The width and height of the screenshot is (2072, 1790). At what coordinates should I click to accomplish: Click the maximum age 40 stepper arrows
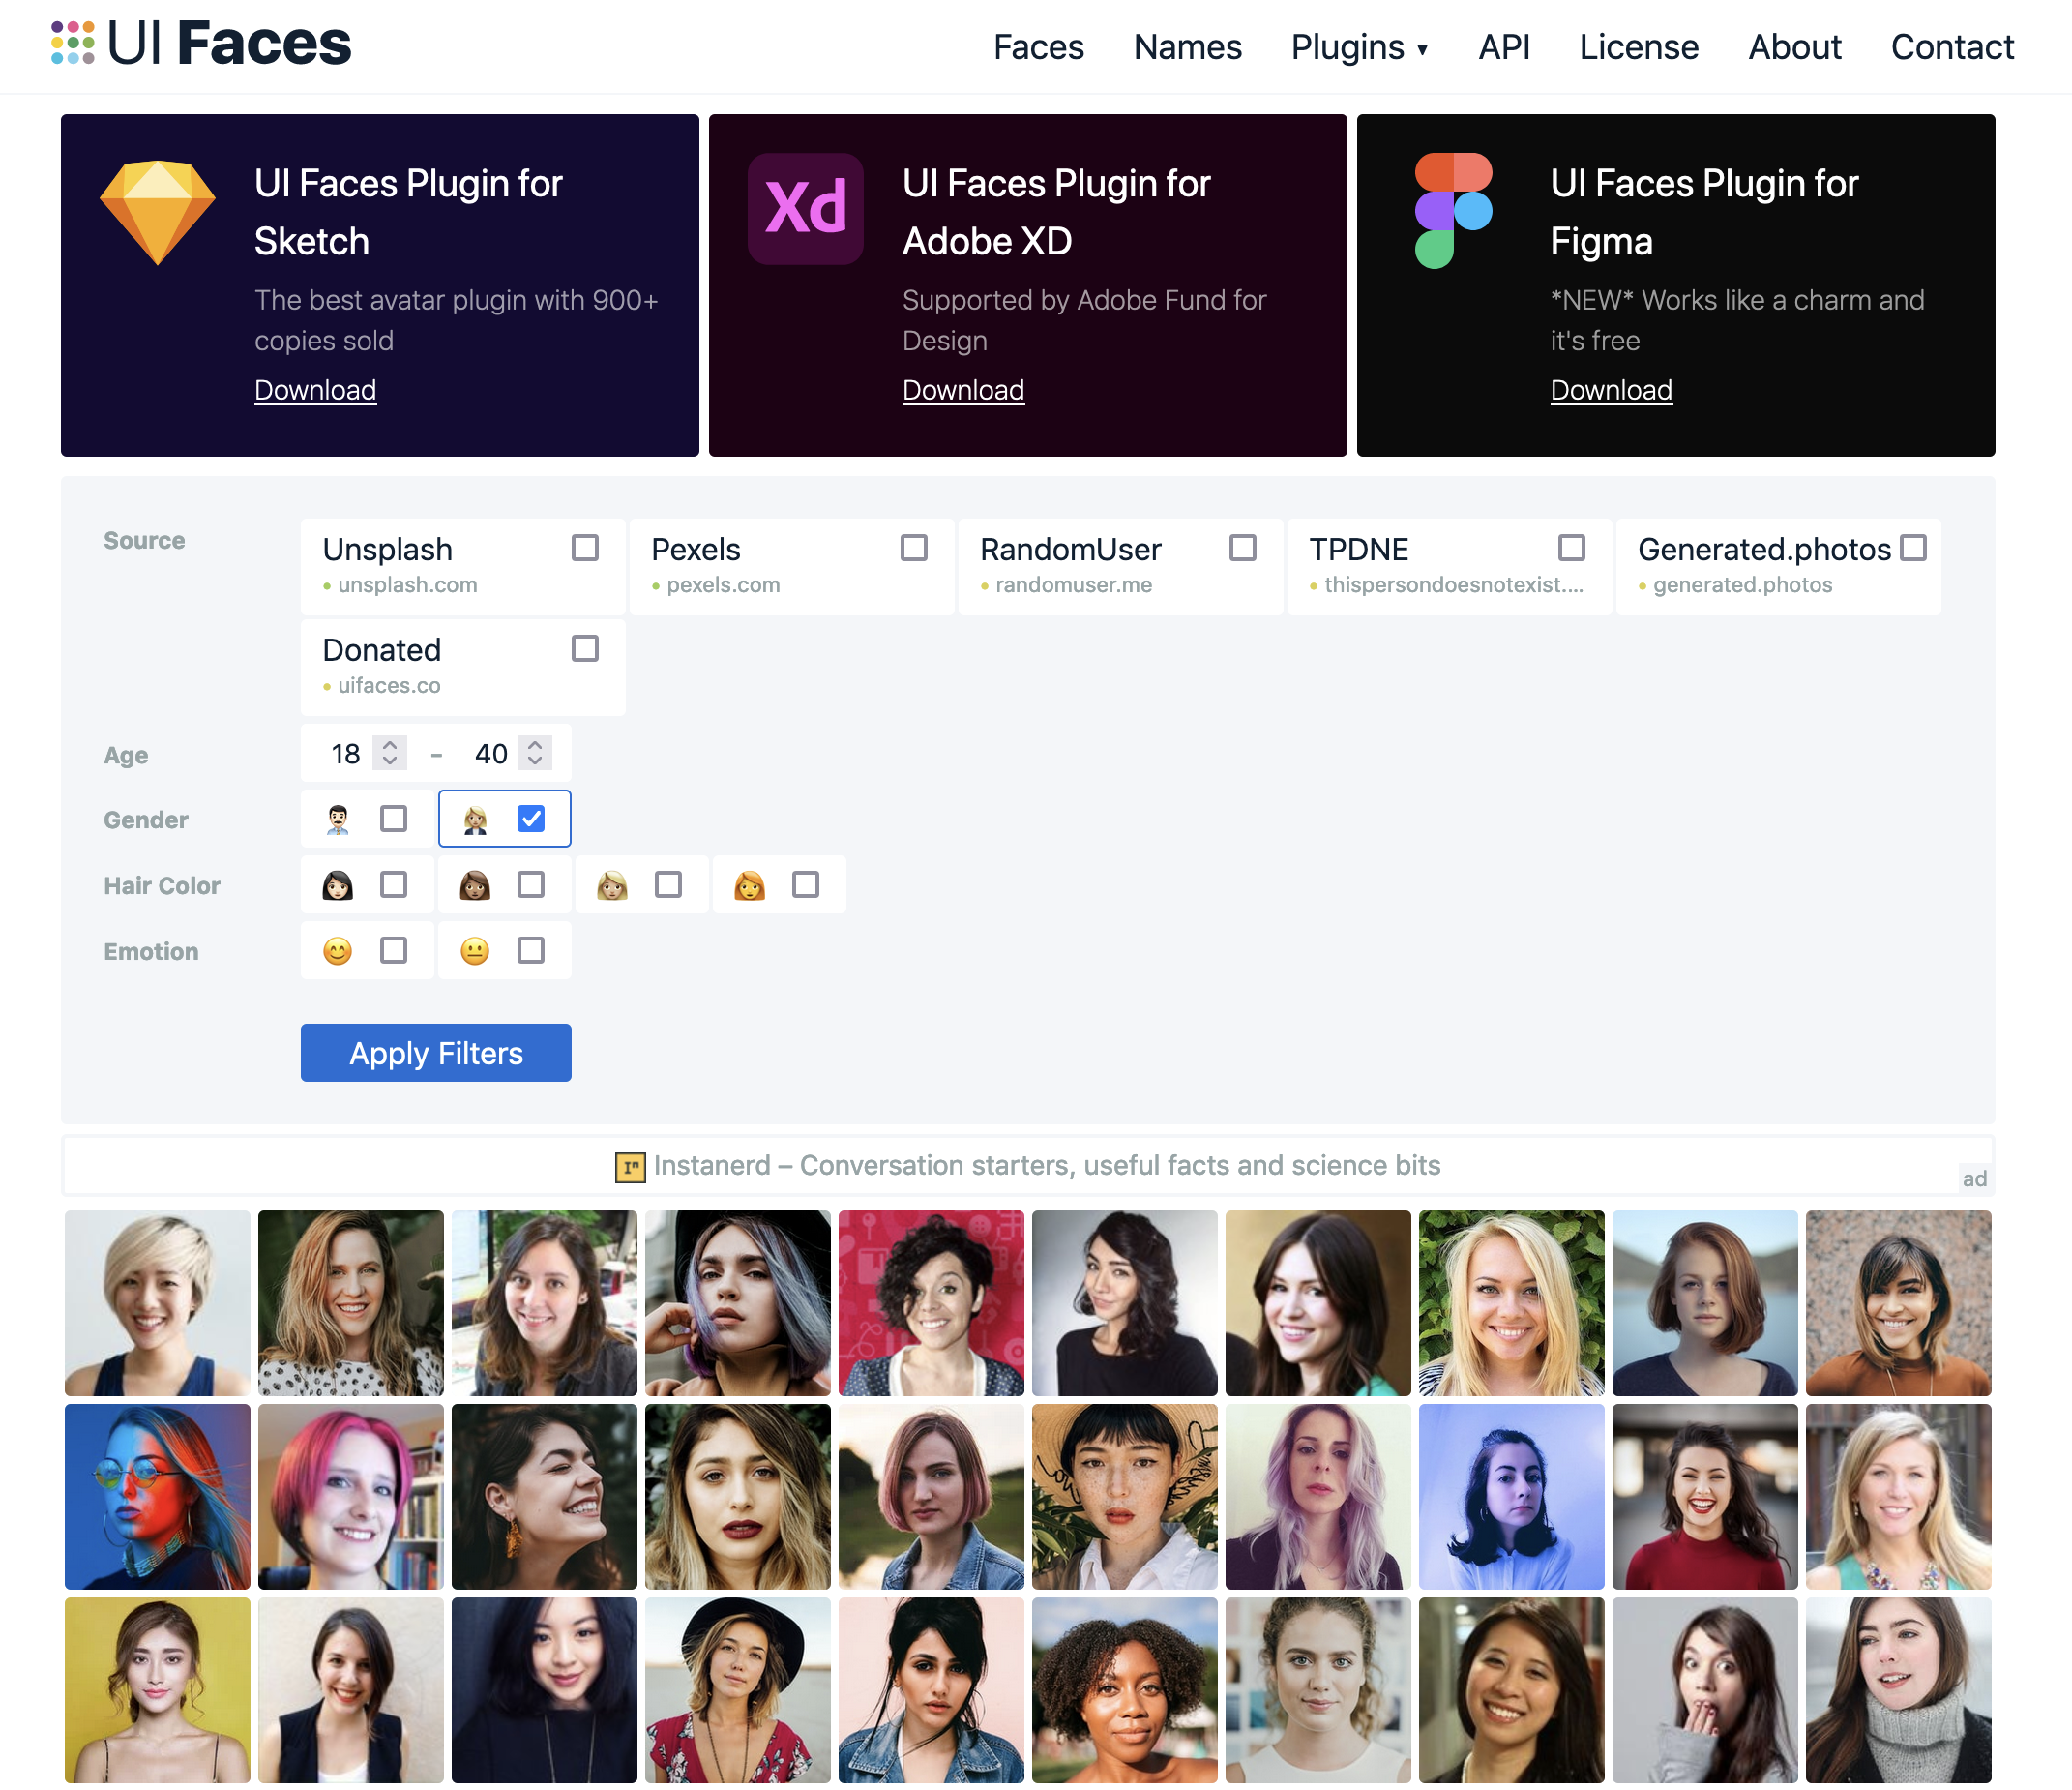tap(535, 753)
